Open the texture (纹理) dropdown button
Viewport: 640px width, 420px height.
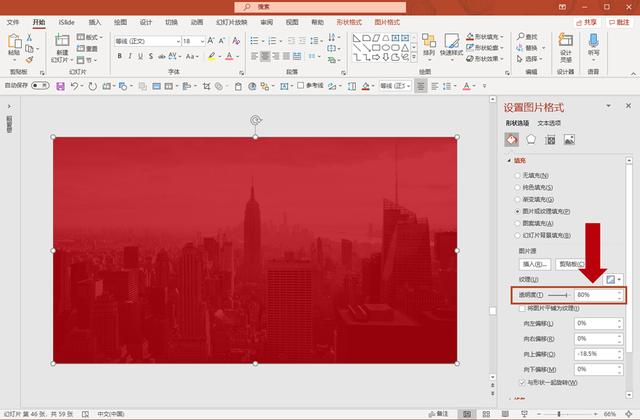coord(614,280)
